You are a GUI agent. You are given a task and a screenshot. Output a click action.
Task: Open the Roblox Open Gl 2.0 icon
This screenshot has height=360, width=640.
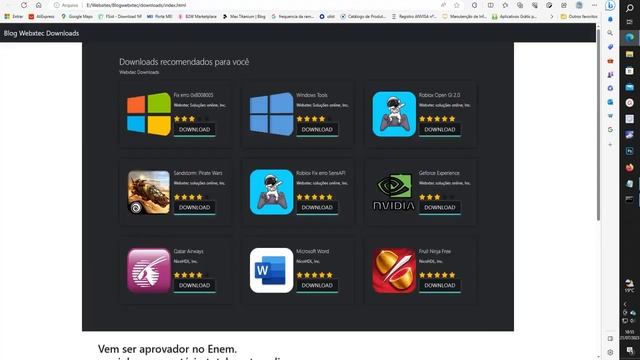click(394, 114)
